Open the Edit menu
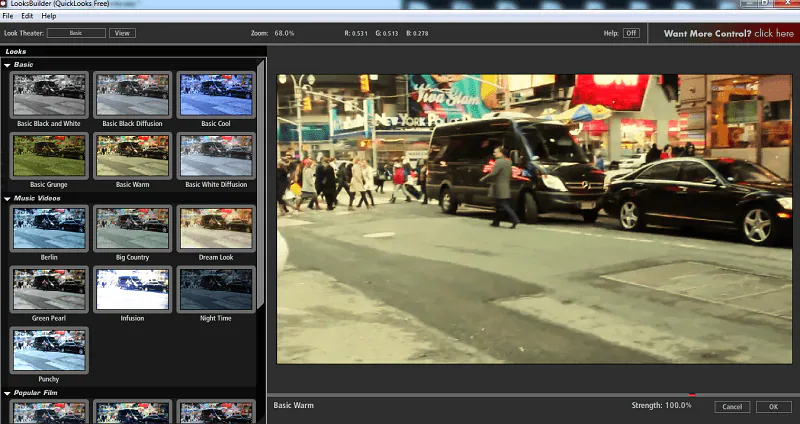 point(27,16)
